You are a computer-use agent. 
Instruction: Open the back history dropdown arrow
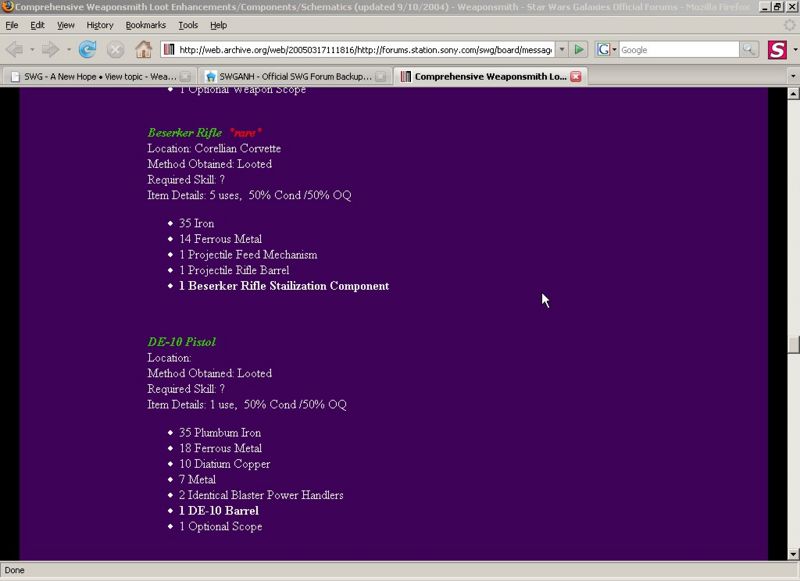pos(31,49)
